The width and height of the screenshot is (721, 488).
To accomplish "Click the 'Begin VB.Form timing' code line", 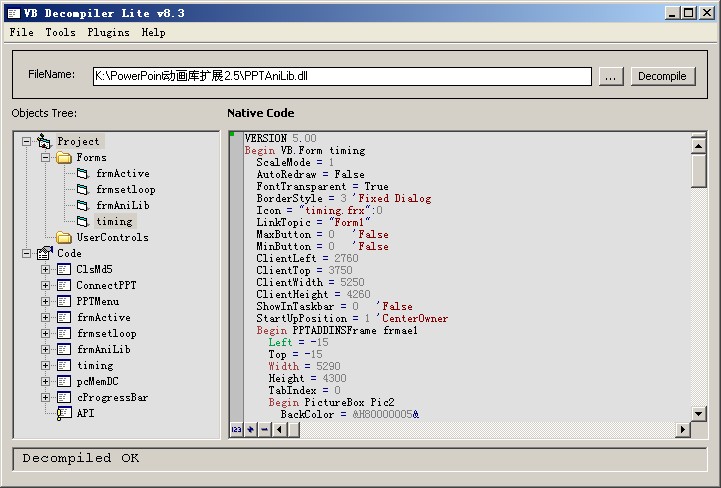I will pos(305,150).
